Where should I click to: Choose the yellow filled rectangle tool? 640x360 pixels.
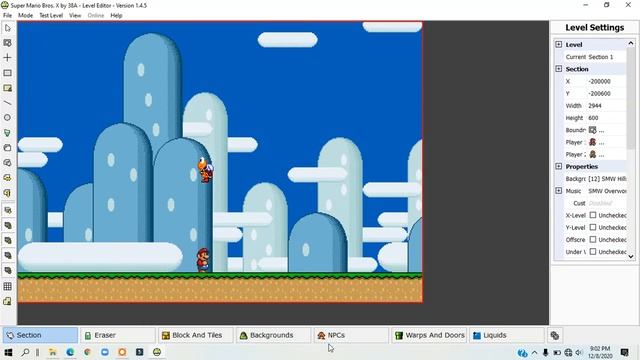[7, 88]
